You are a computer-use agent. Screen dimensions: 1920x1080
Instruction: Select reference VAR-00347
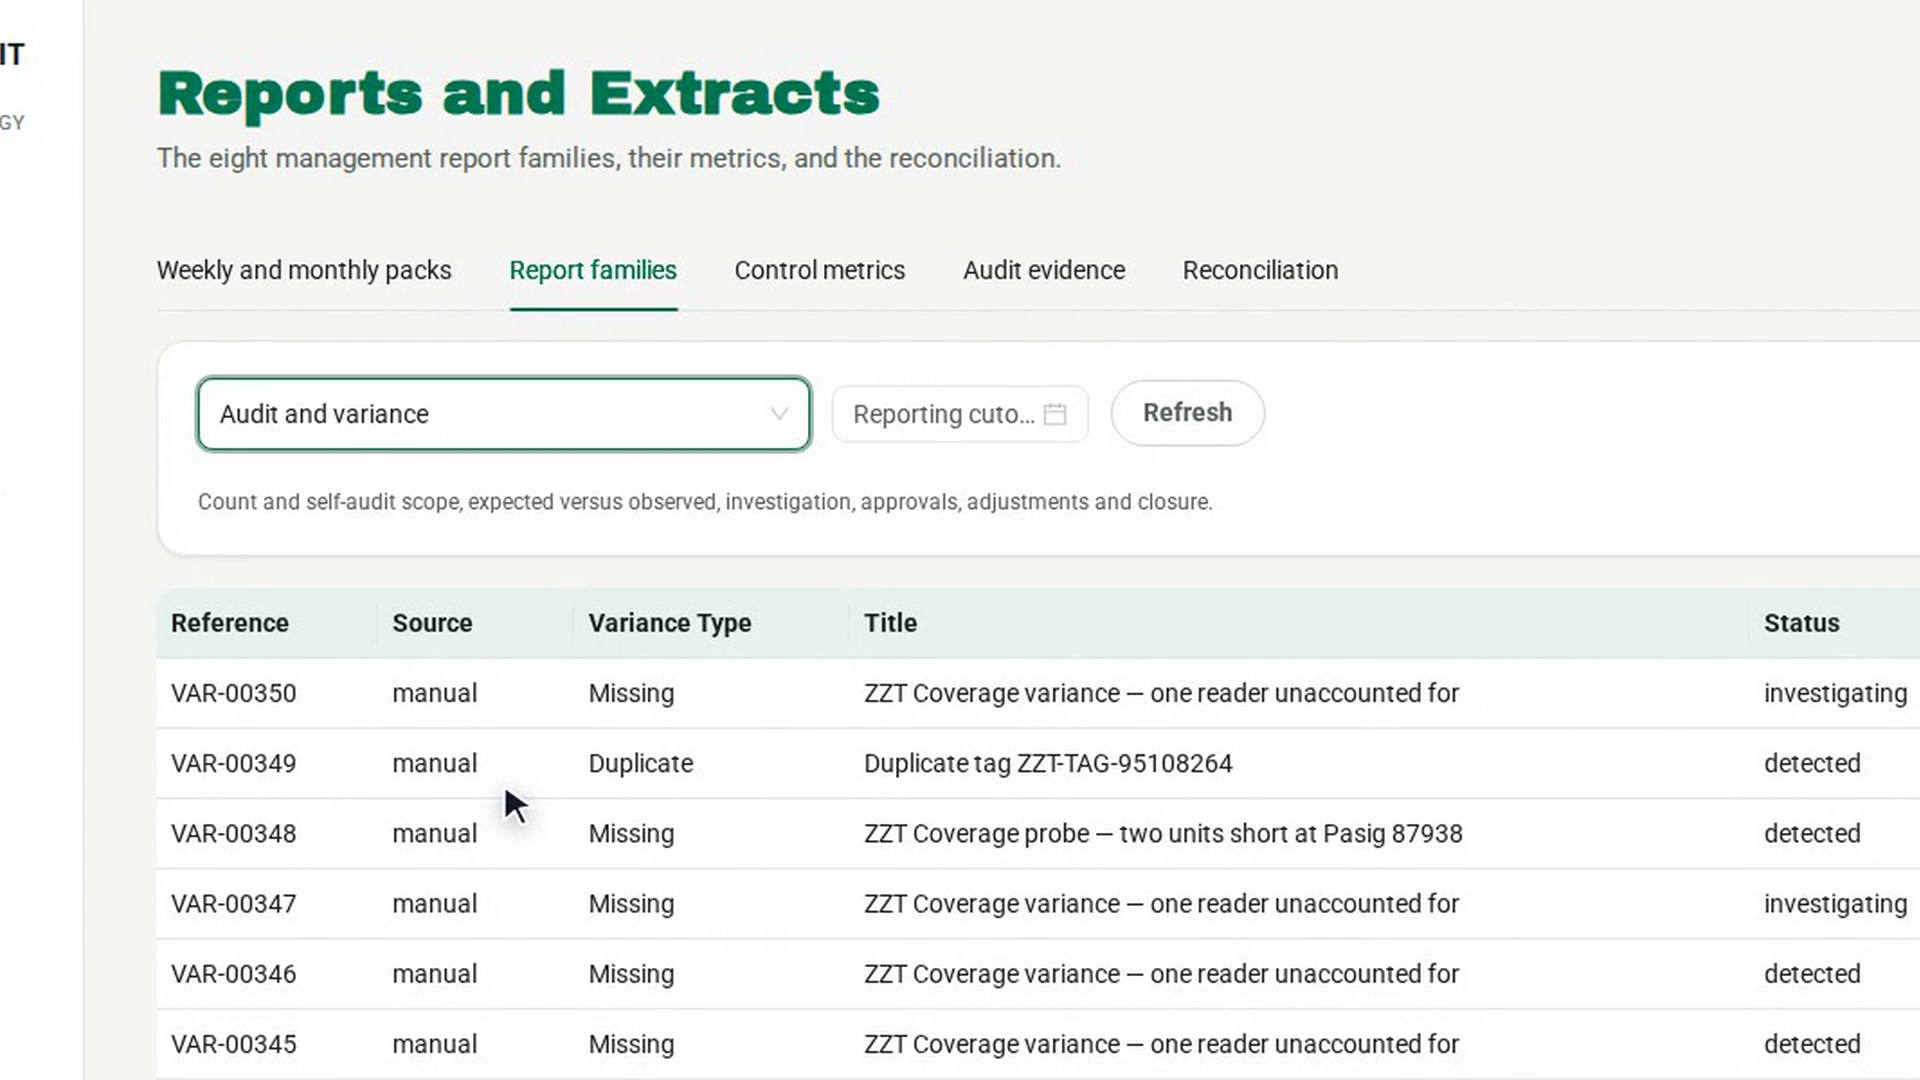click(x=234, y=903)
